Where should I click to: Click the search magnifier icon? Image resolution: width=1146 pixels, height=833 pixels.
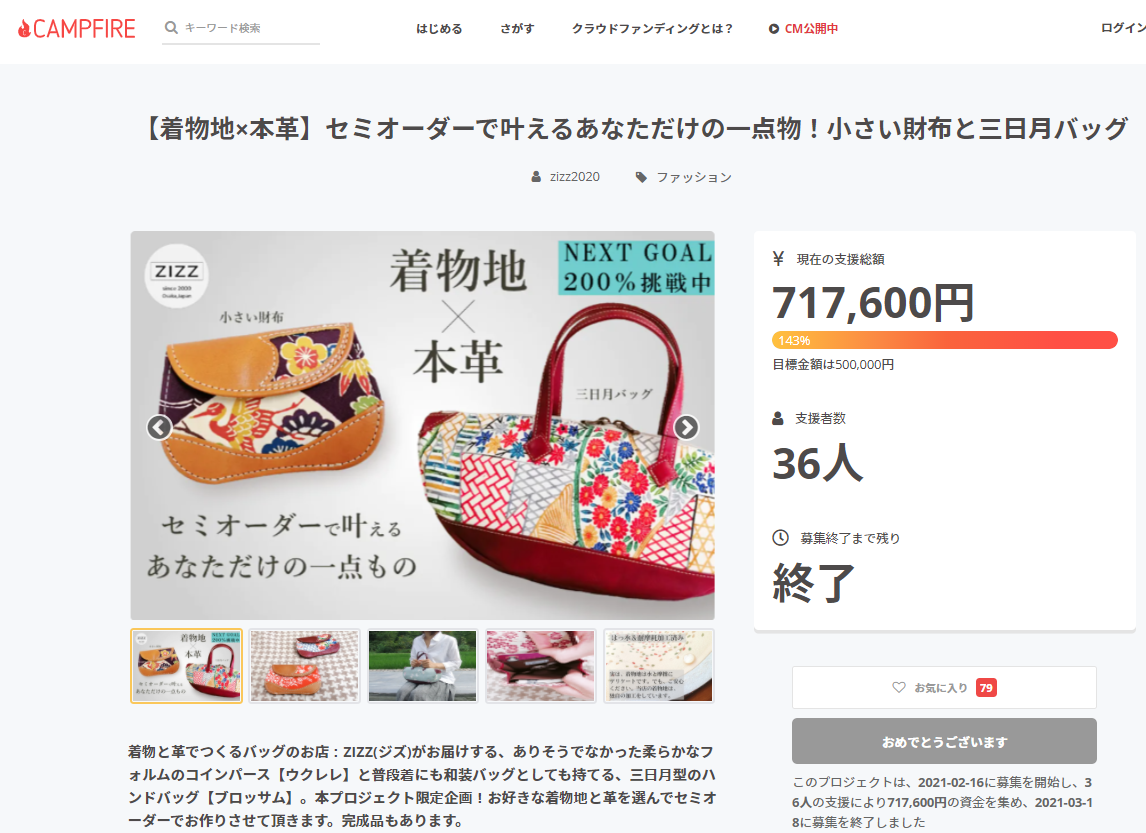[171, 28]
